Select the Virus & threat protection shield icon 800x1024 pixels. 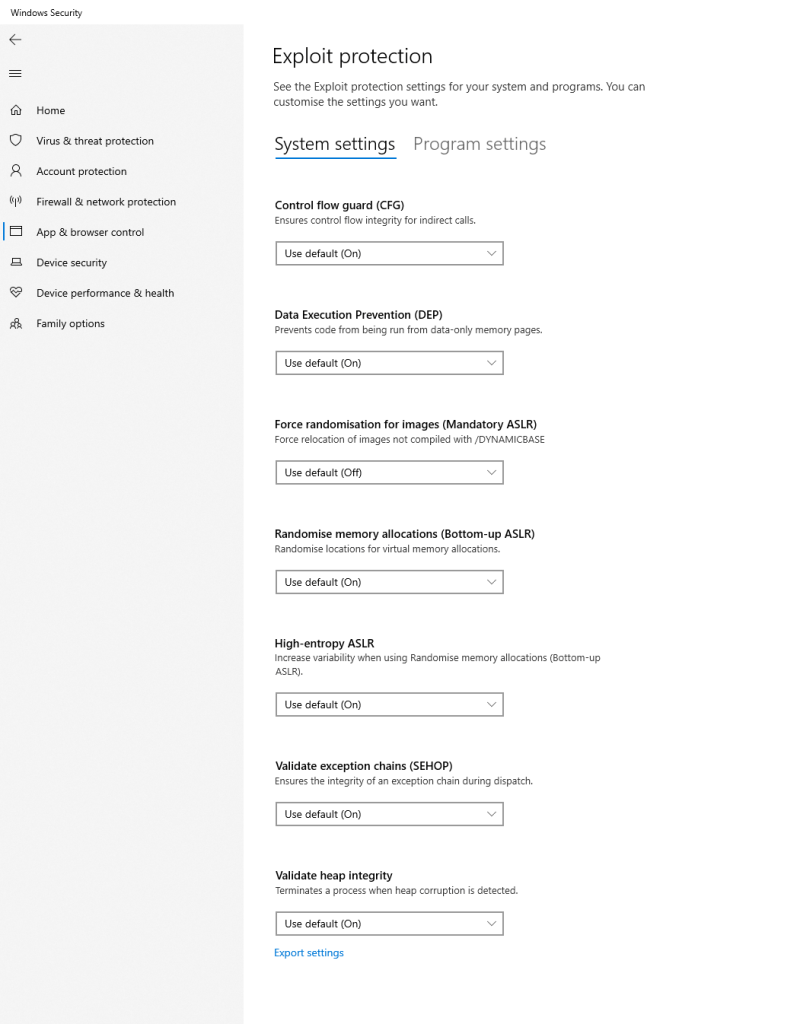[x=16, y=141]
